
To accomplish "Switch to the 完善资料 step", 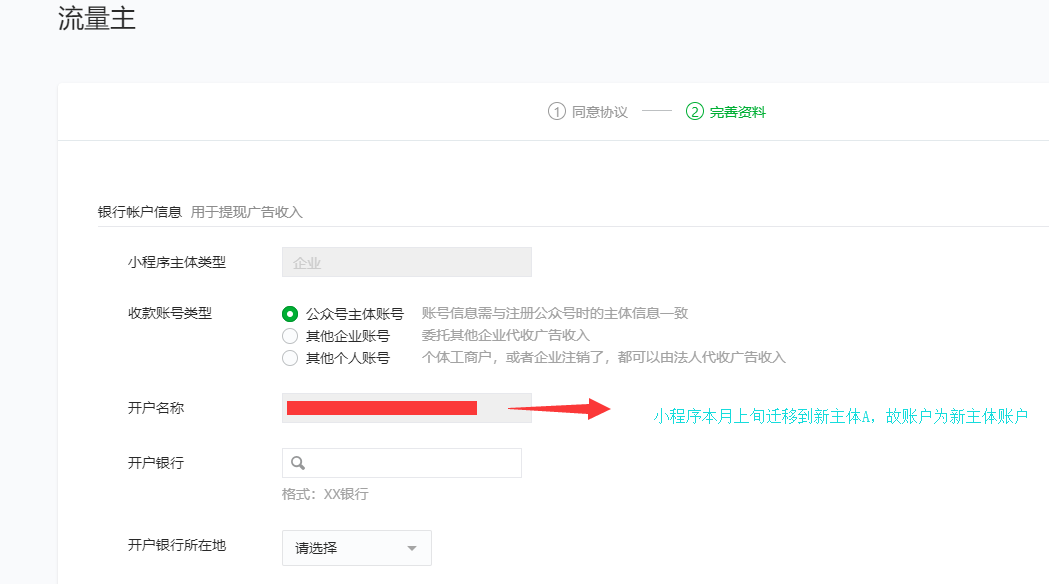I will (737, 112).
